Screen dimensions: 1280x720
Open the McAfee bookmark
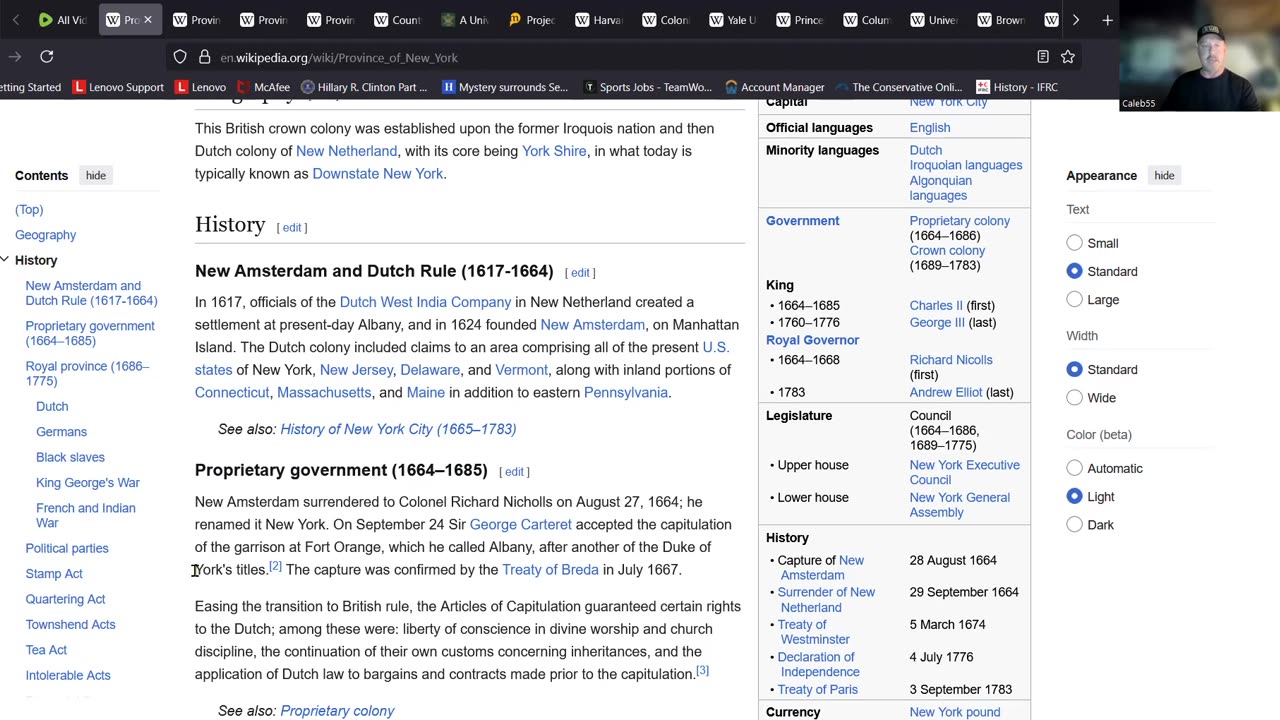tap(262, 87)
